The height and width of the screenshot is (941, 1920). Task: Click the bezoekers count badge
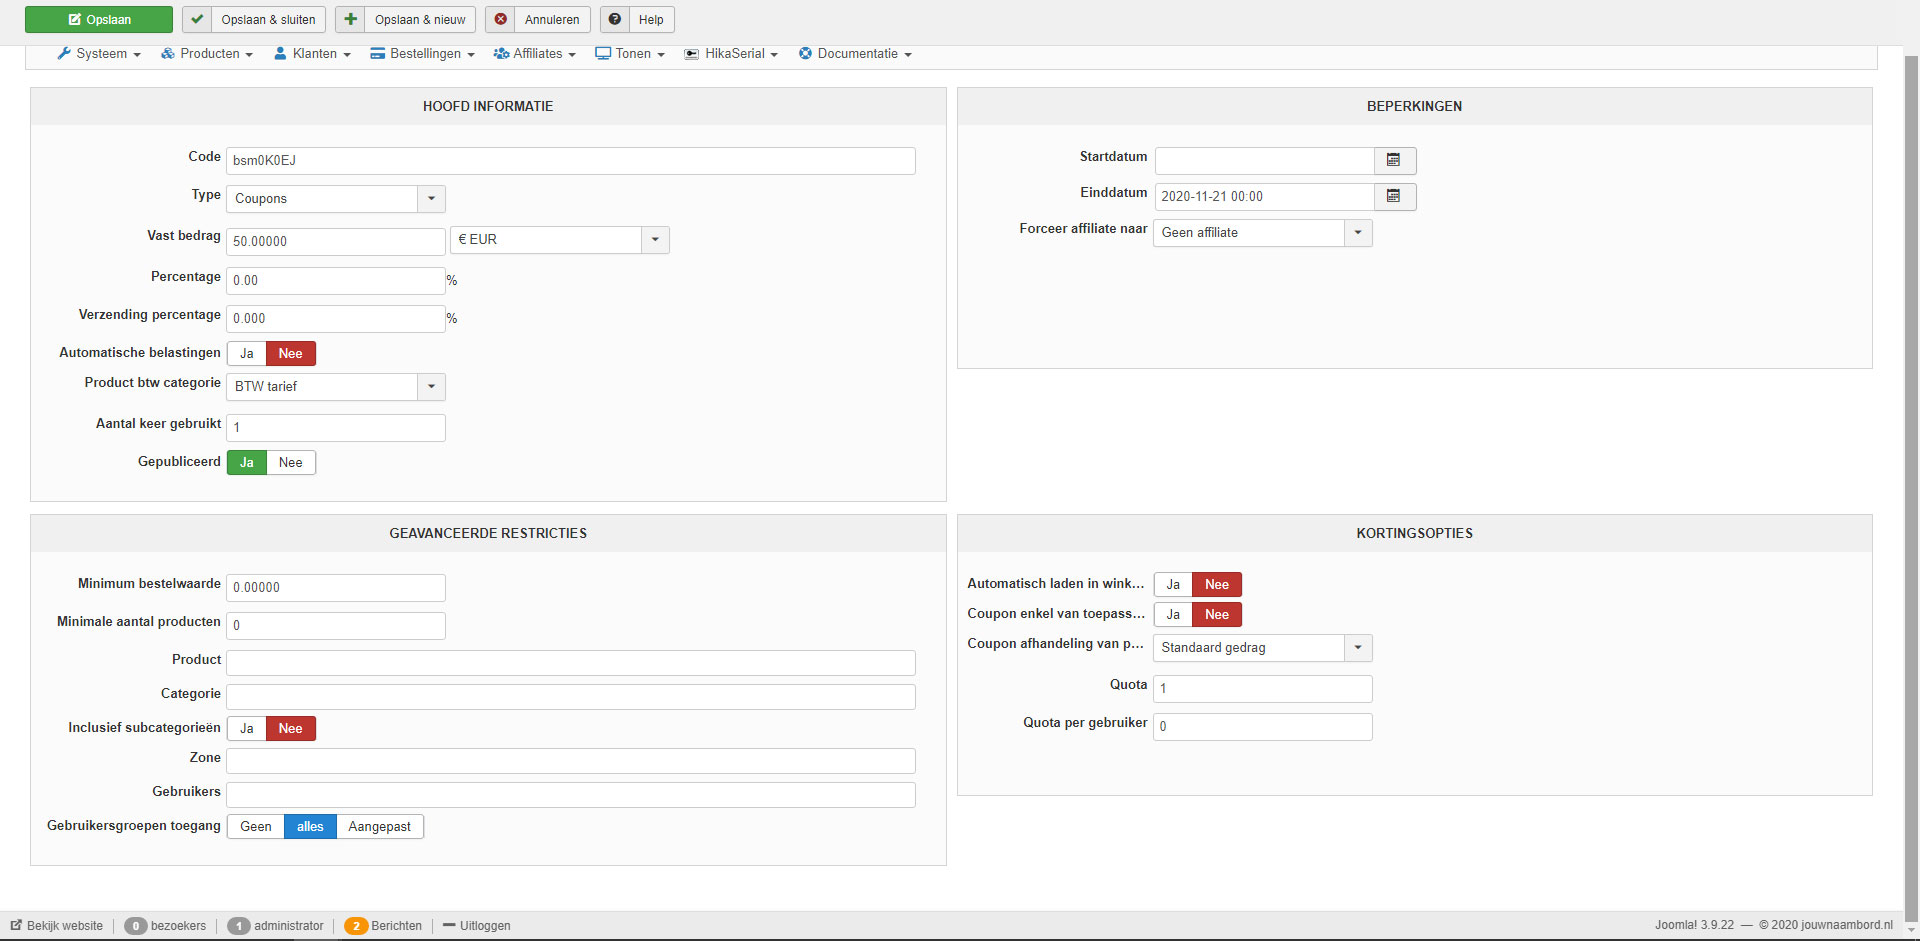tap(136, 926)
